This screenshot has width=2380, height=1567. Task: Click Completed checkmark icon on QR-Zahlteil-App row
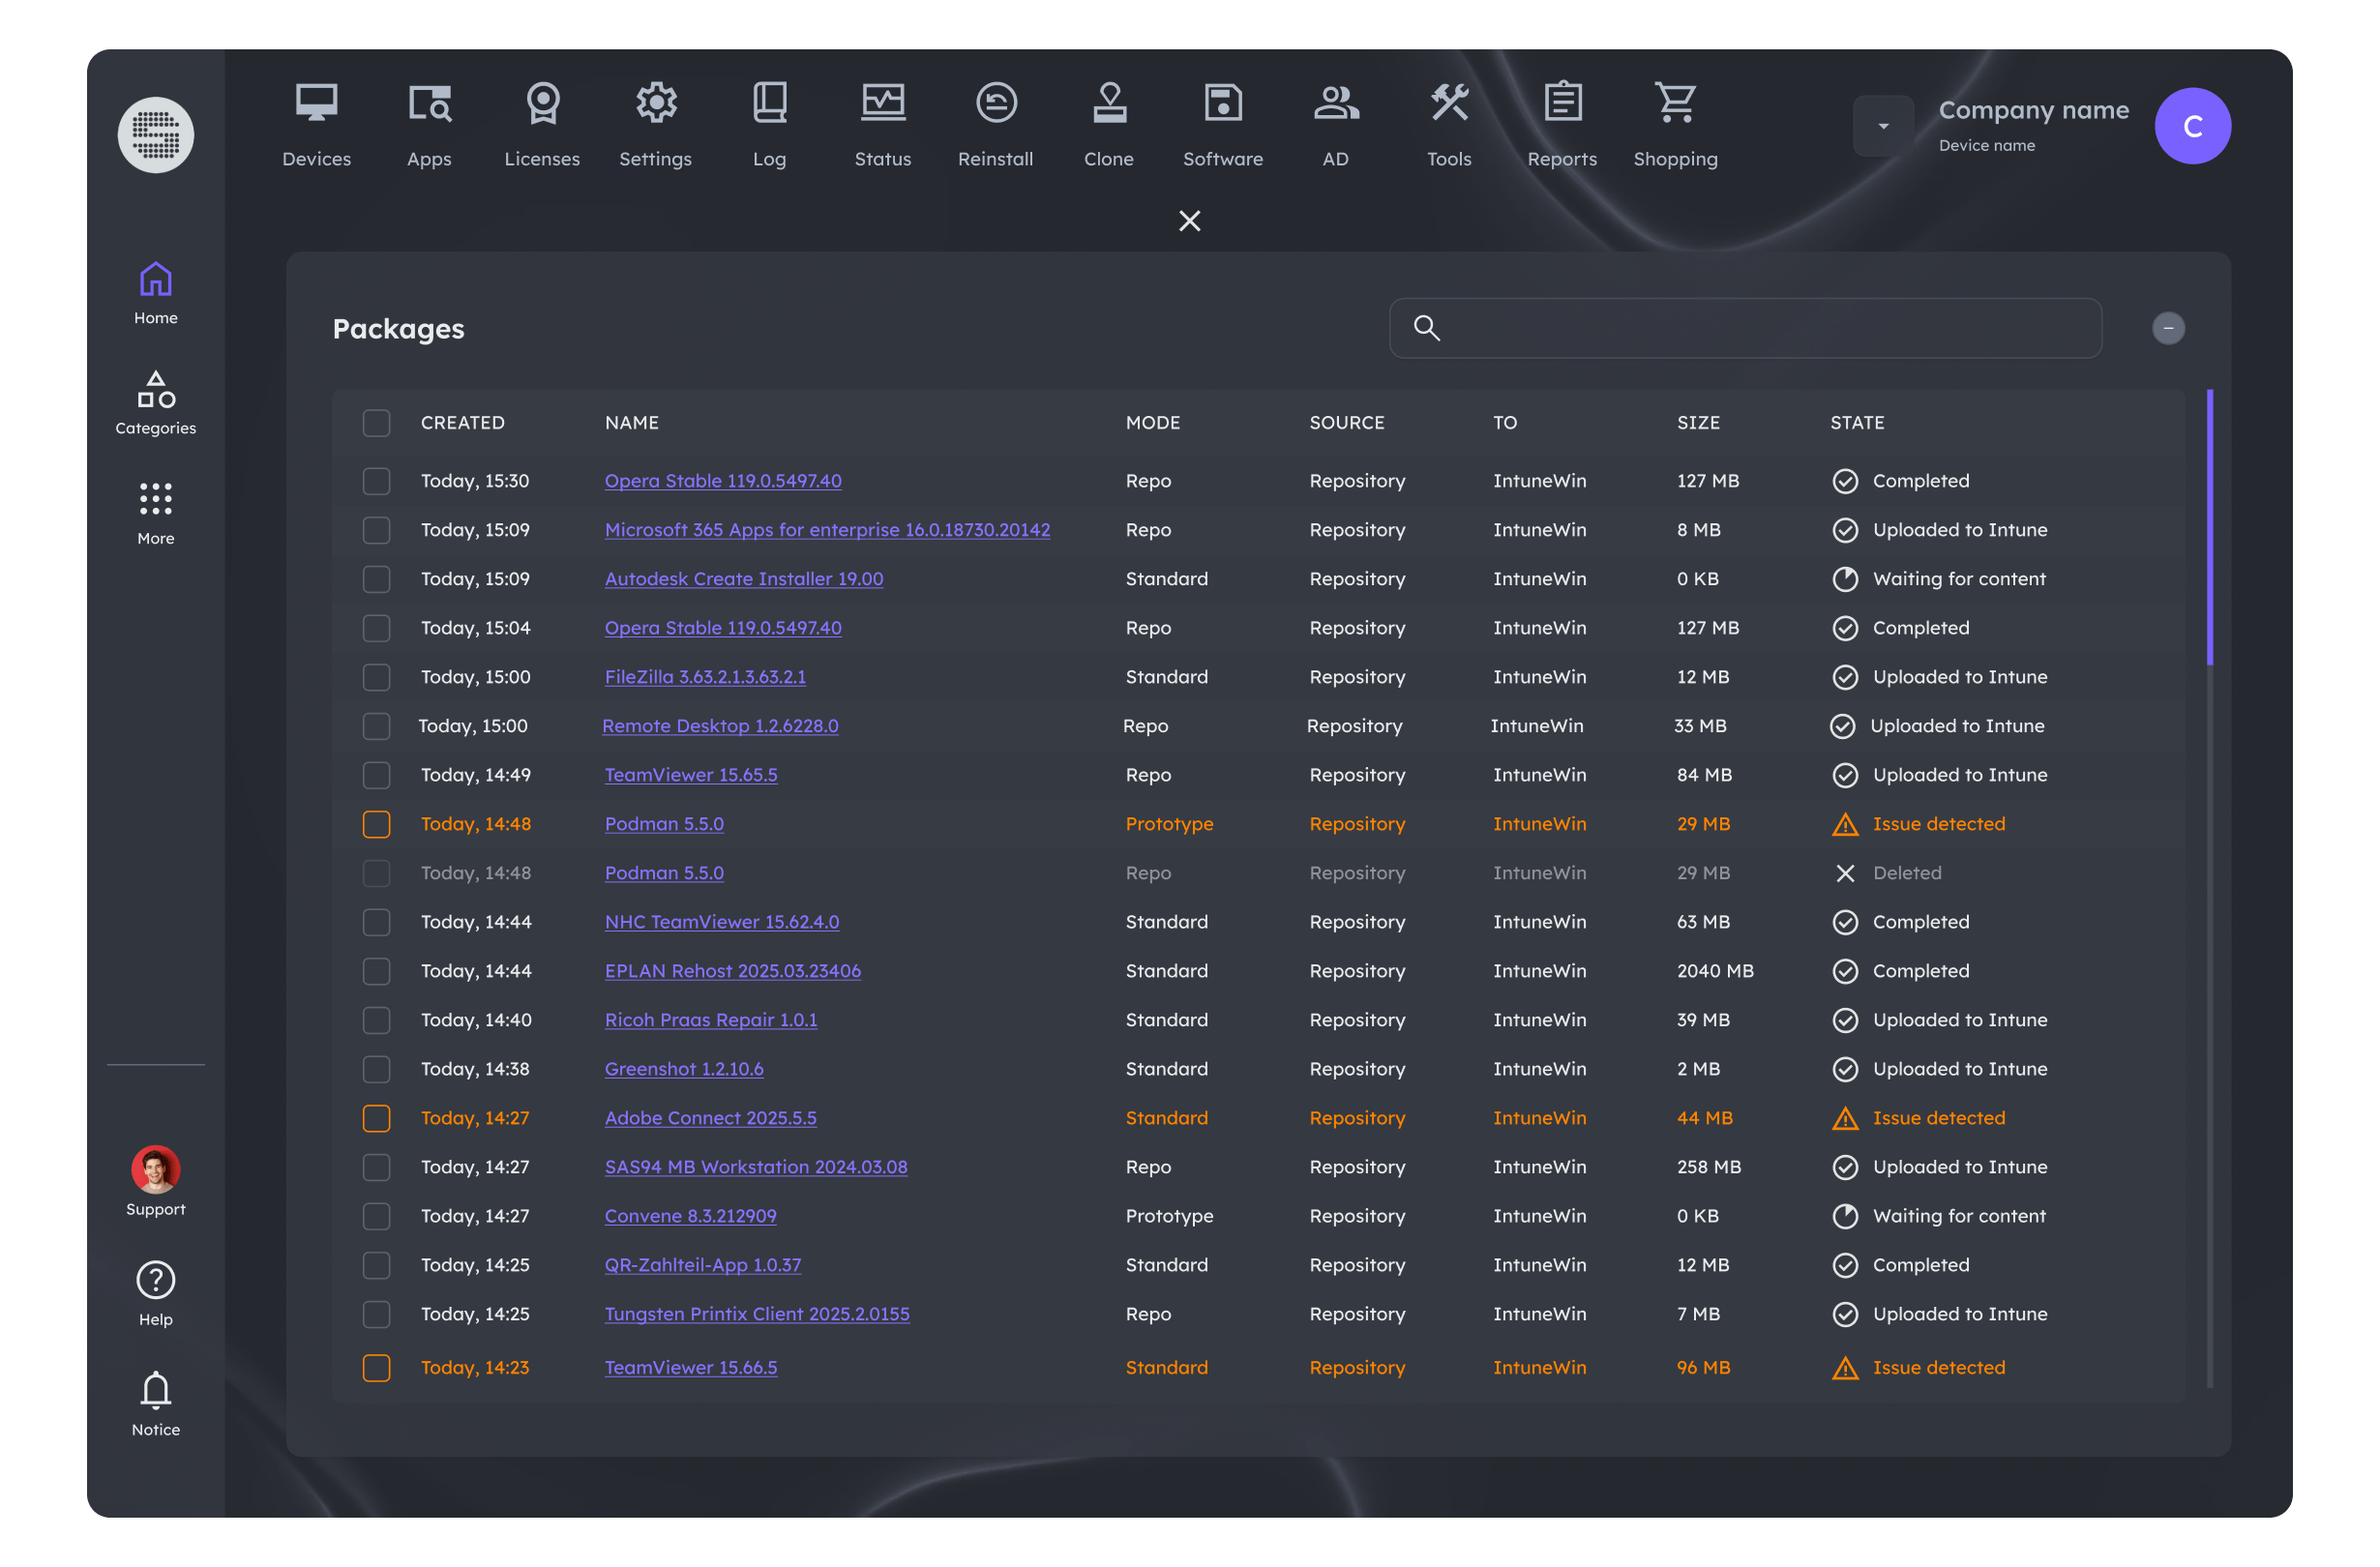pos(1844,1265)
